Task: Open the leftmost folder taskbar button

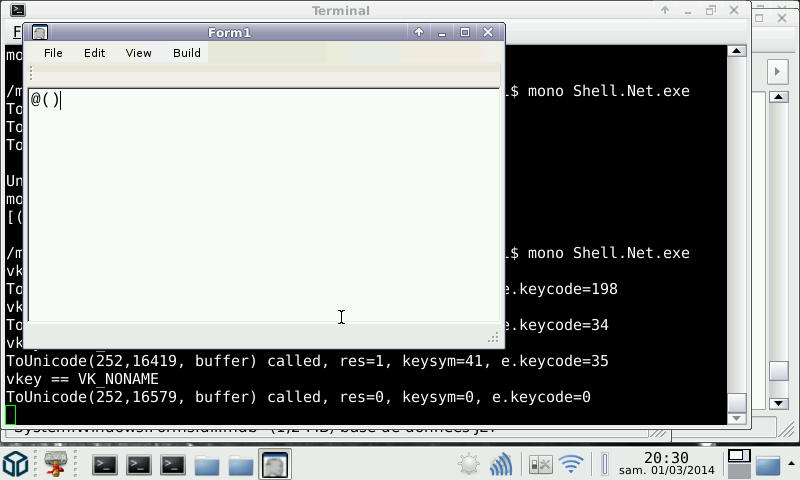Action: point(207,464)
